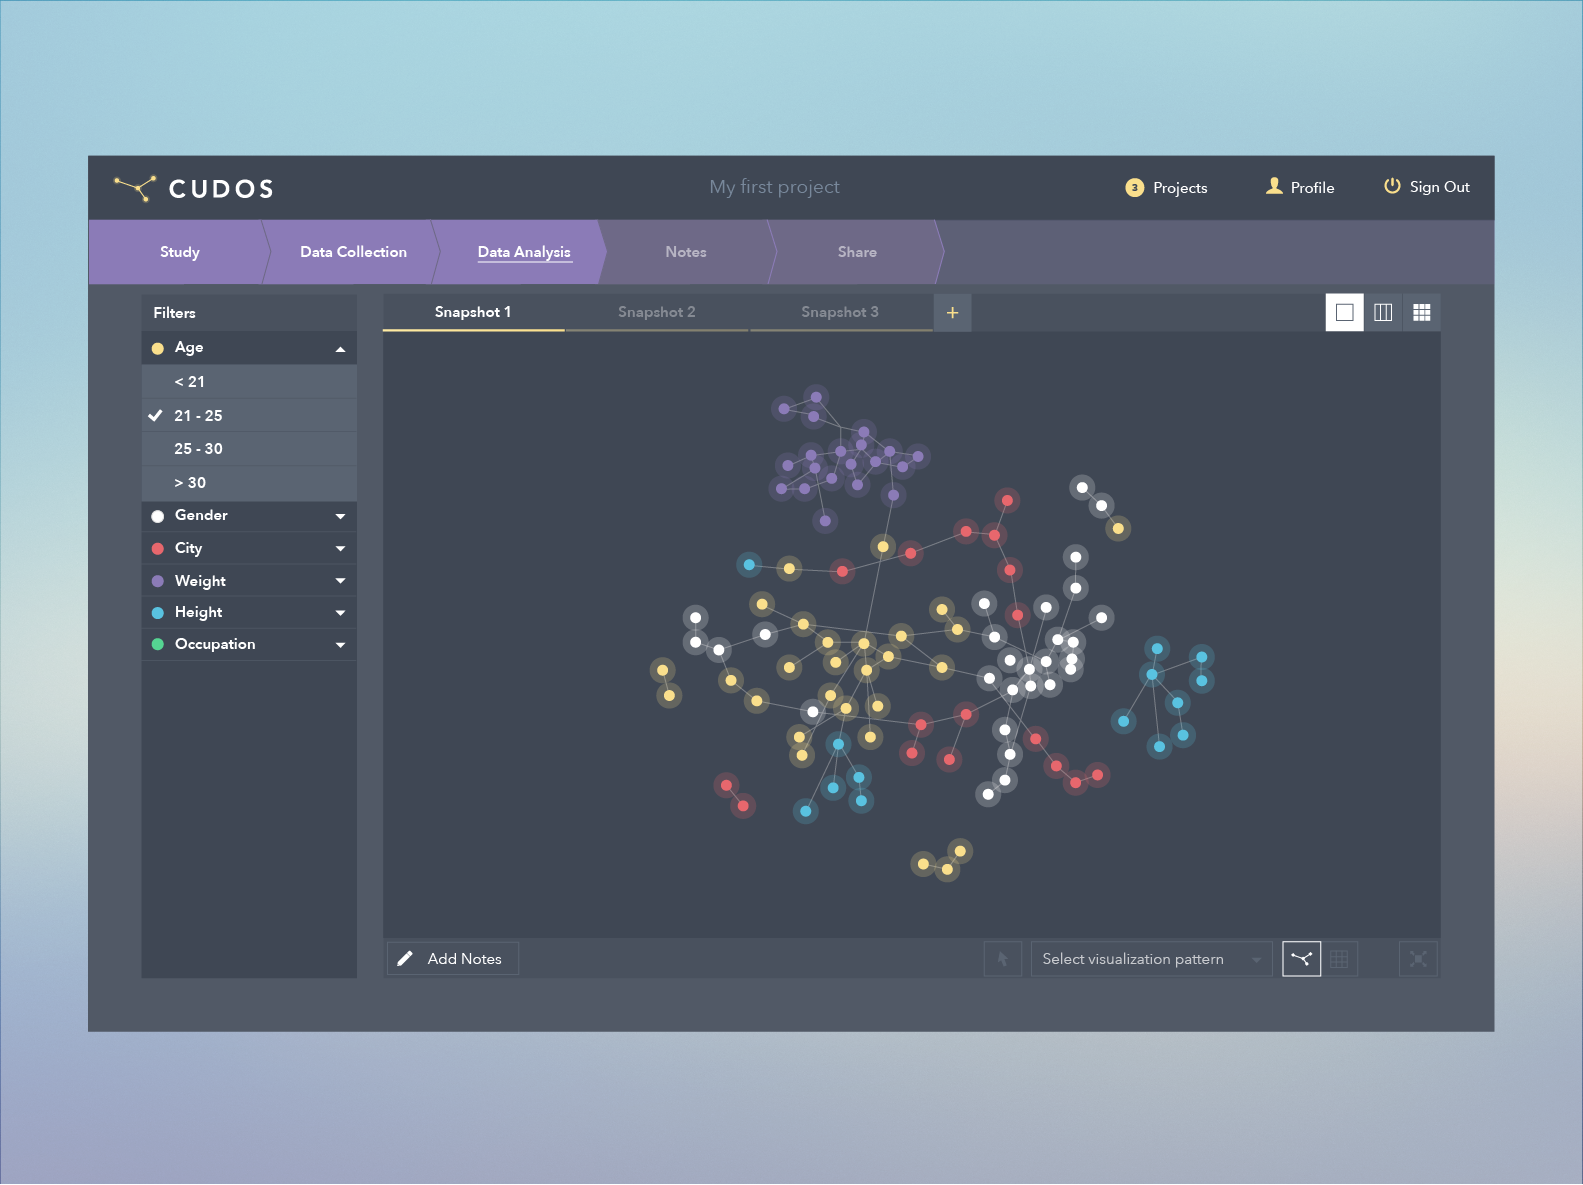The height and width of the screenshot is (1185, 1583).
Task: Go to the Notes step tab
Action: coord(686,252)
